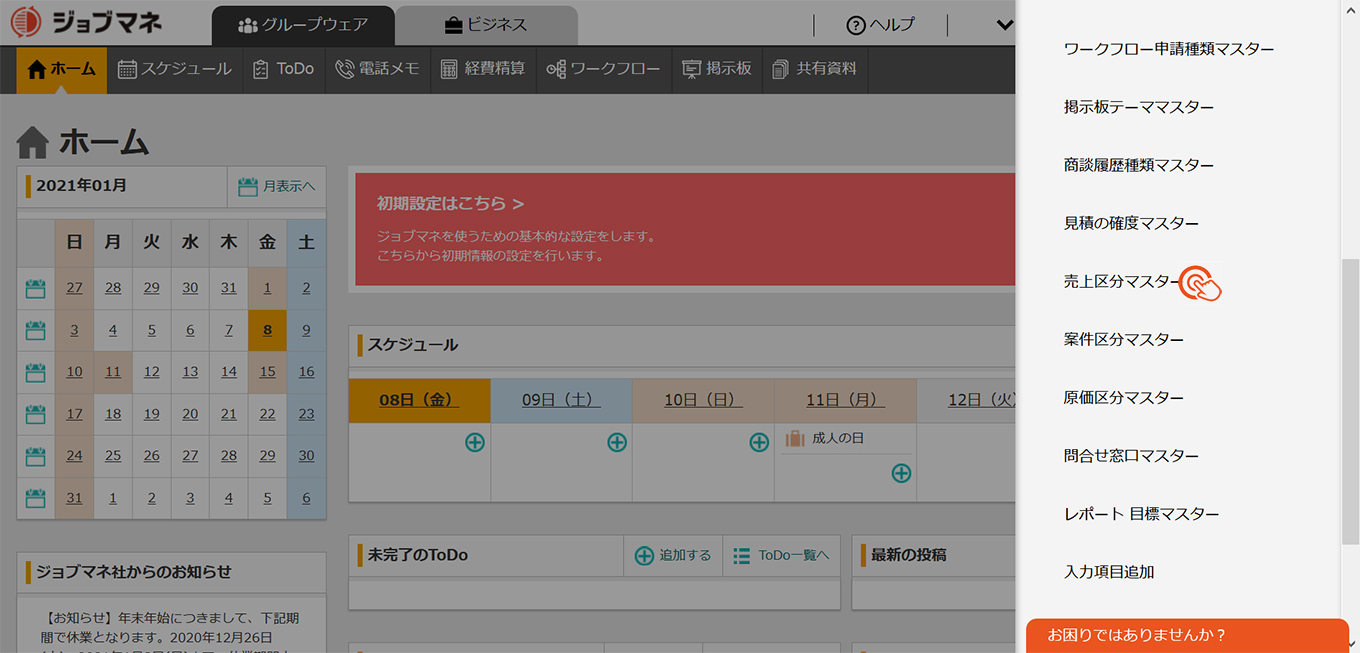1360x653 pixels.
Task: Select レポート 目標マスター in the side menu
Action: point(1142,514)
